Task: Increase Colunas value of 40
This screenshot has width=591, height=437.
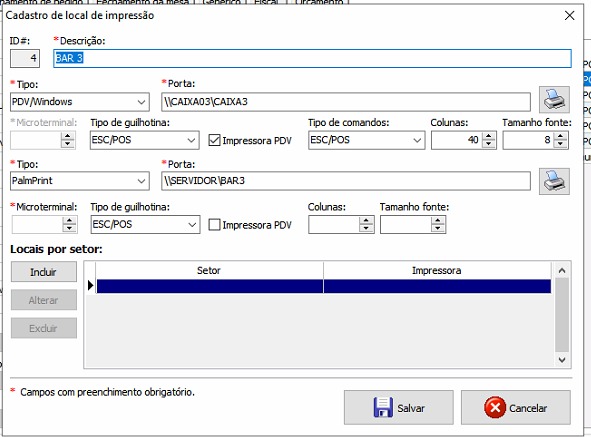Action: click(488, 136)
